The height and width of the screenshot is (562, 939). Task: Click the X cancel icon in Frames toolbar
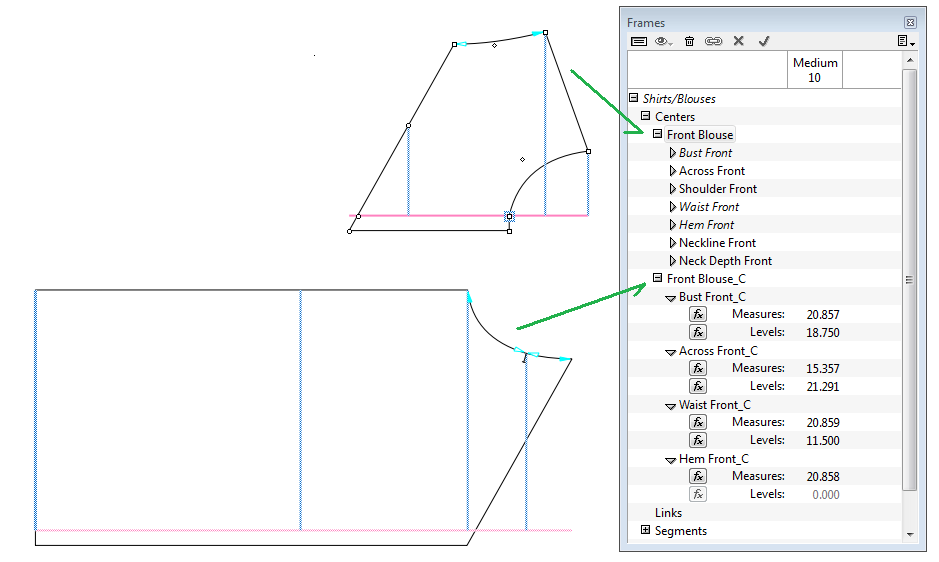(x=739, y=41)
